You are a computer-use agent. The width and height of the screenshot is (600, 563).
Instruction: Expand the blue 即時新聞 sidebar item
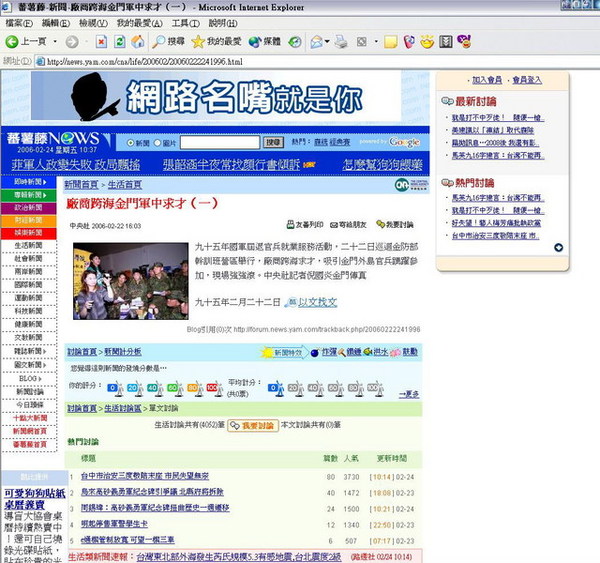coord(29,182)
